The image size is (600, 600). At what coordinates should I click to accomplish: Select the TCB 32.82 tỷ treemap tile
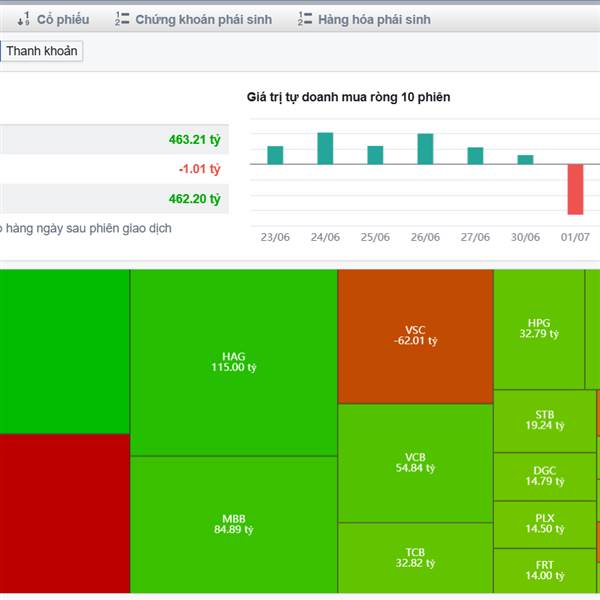pos(416,558)
